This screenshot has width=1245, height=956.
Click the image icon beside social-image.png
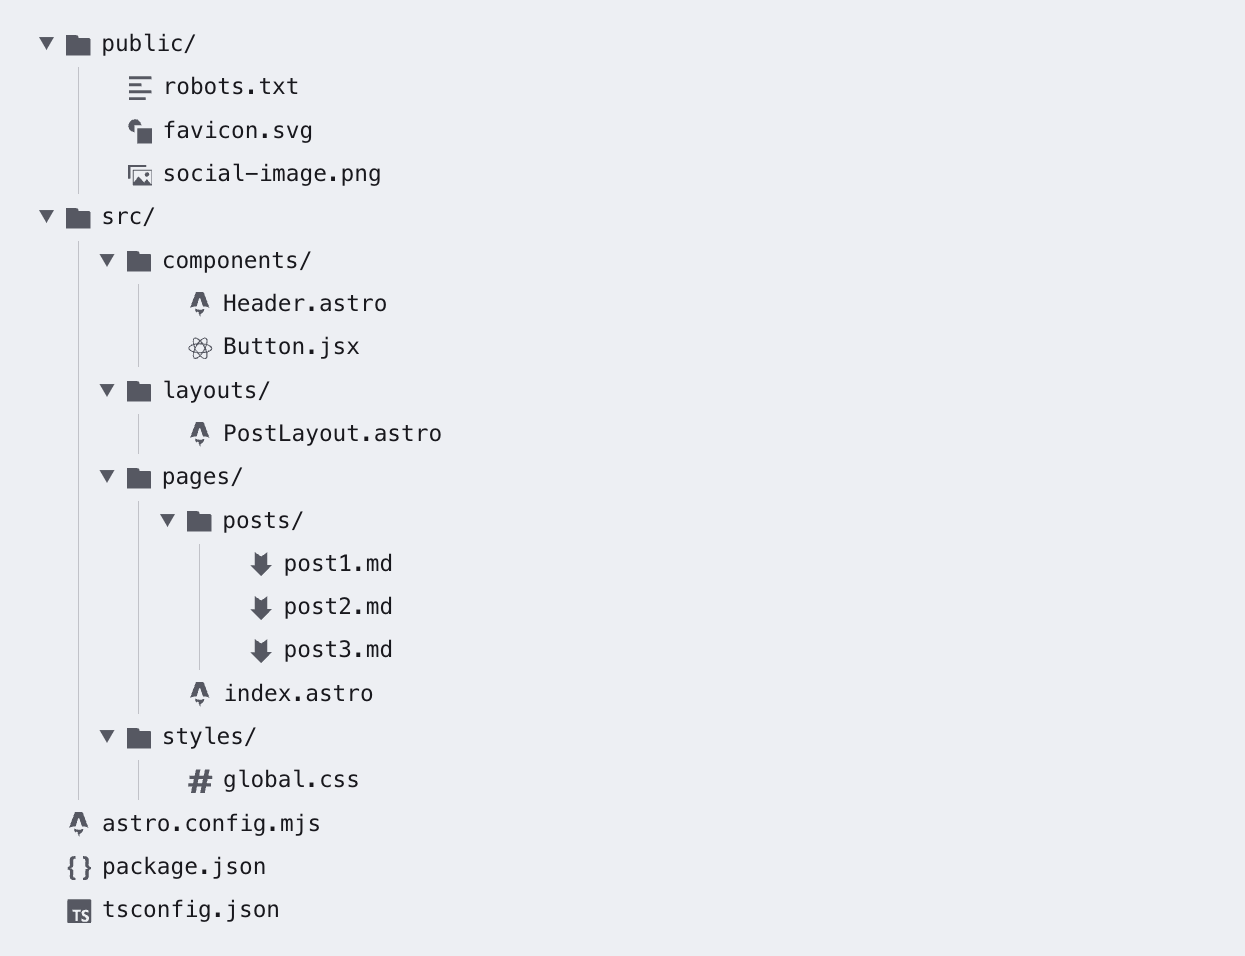click(x=140, y=175)
